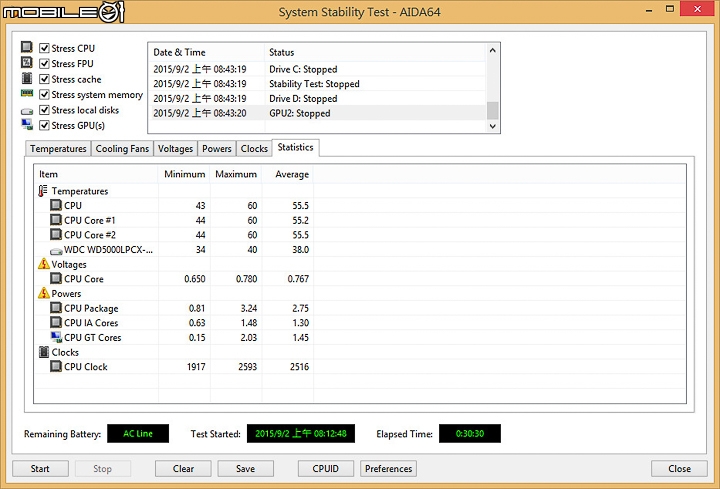Click the Close button at bottom right
Screen dimensions: 720x489
(679, 469)
